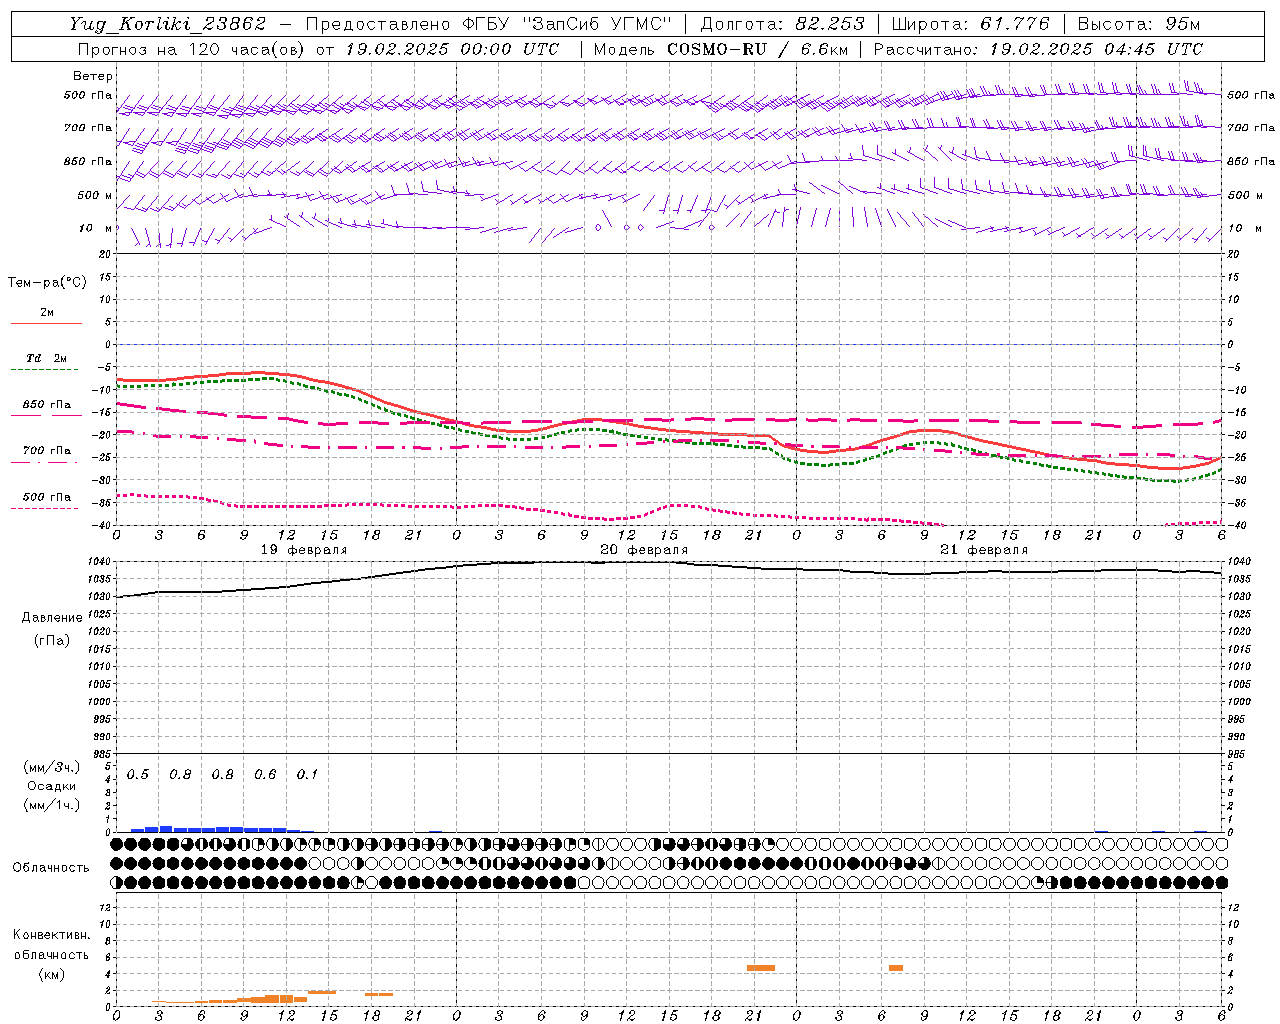Click the 'Конвективн.' convective cloud label
1280x1024 pixels.
point(51,935)
